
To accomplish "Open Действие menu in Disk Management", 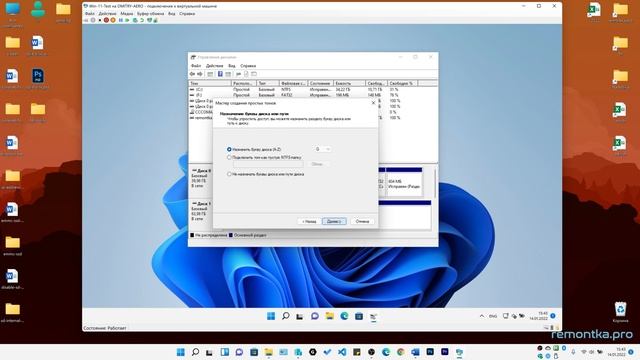I will pos(214,66).
